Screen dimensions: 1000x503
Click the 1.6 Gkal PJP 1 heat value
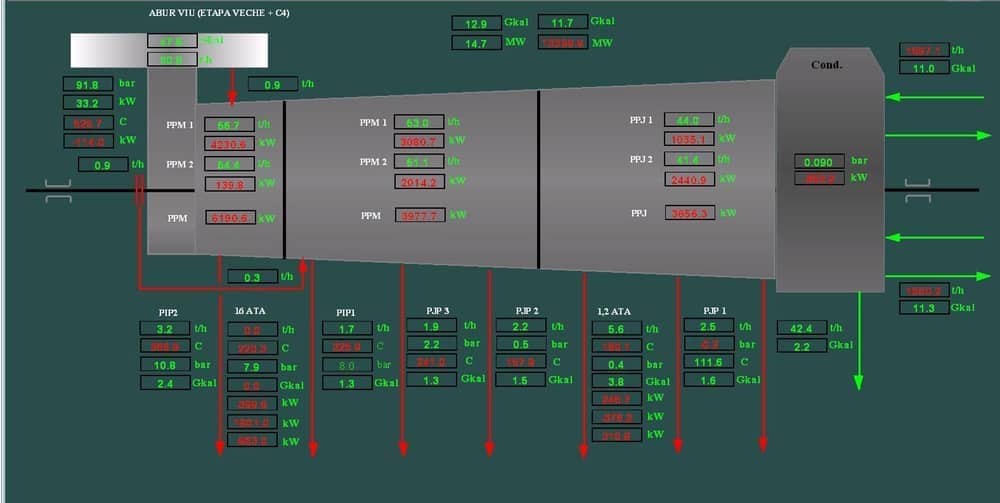[x=709, y=379]
